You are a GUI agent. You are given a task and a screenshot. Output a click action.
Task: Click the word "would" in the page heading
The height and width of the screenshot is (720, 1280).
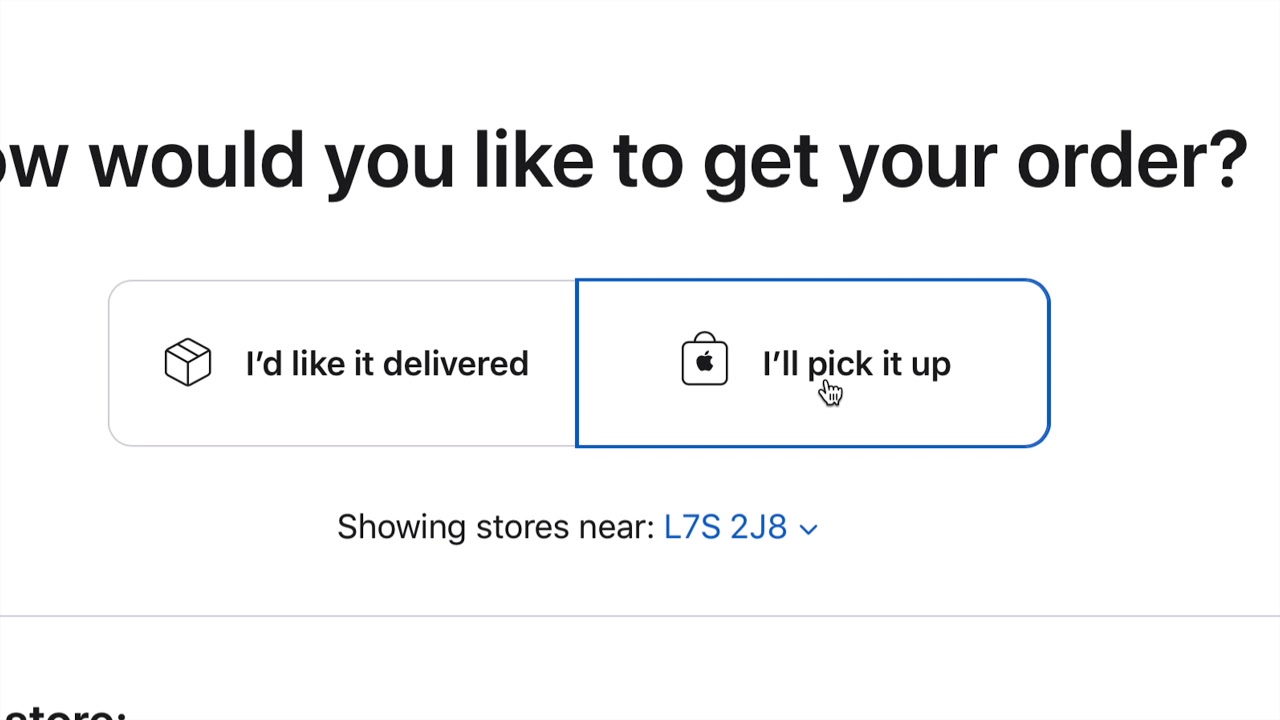pos(197,160)
